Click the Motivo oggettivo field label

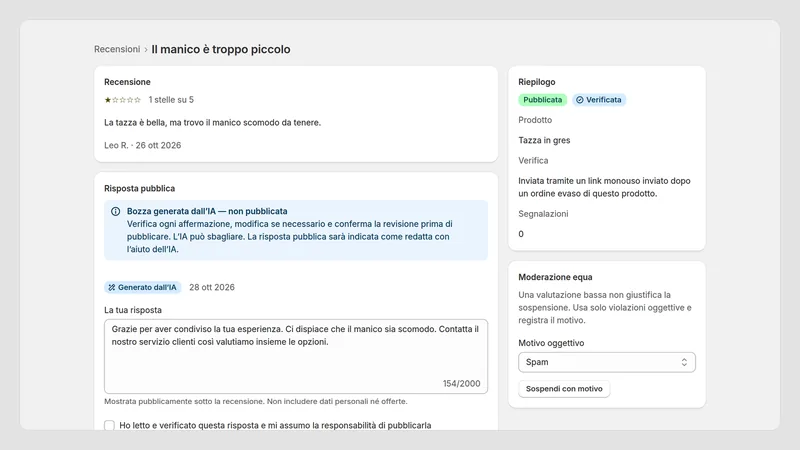tap(551, 343)
